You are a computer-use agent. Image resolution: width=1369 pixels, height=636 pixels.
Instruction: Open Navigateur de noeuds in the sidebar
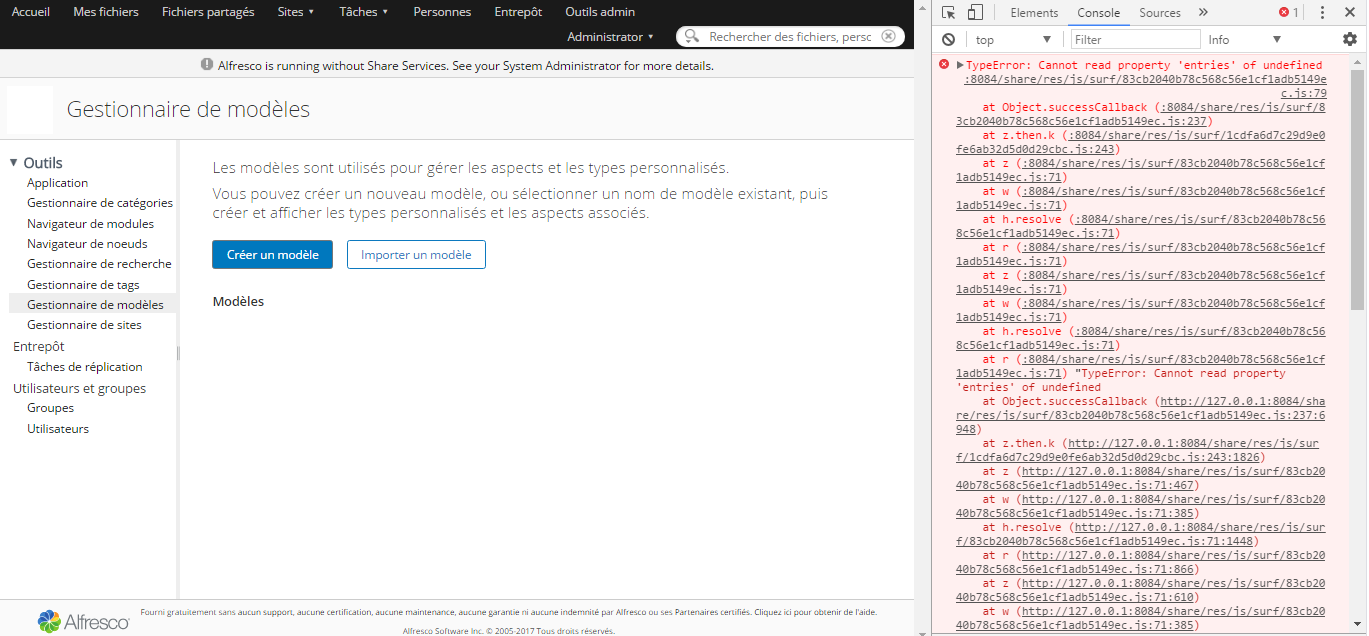[87, 243]
